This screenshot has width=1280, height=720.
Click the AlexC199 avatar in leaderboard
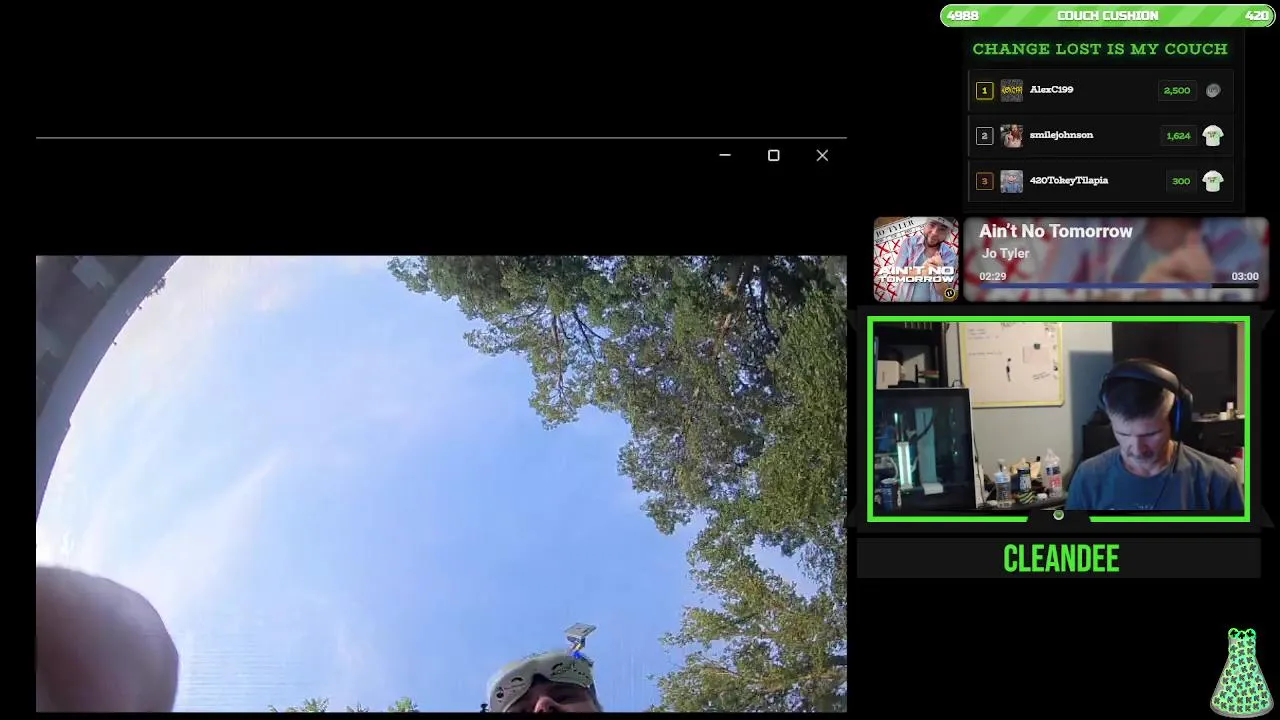(1012, 90)
